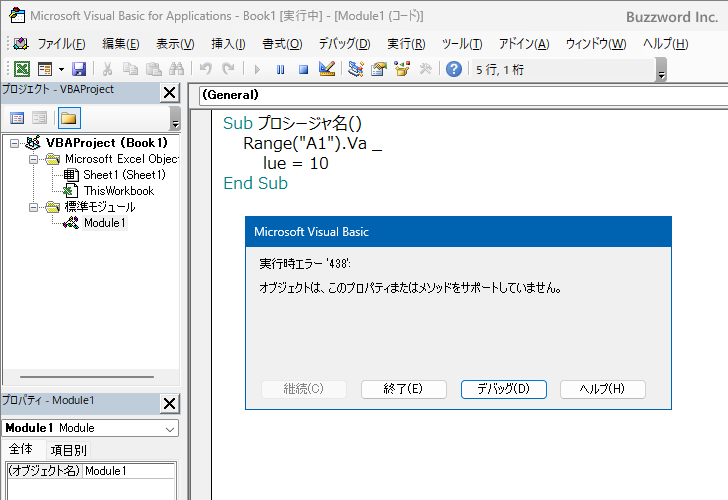Click the project tree horizontal scrollbar

87,377
